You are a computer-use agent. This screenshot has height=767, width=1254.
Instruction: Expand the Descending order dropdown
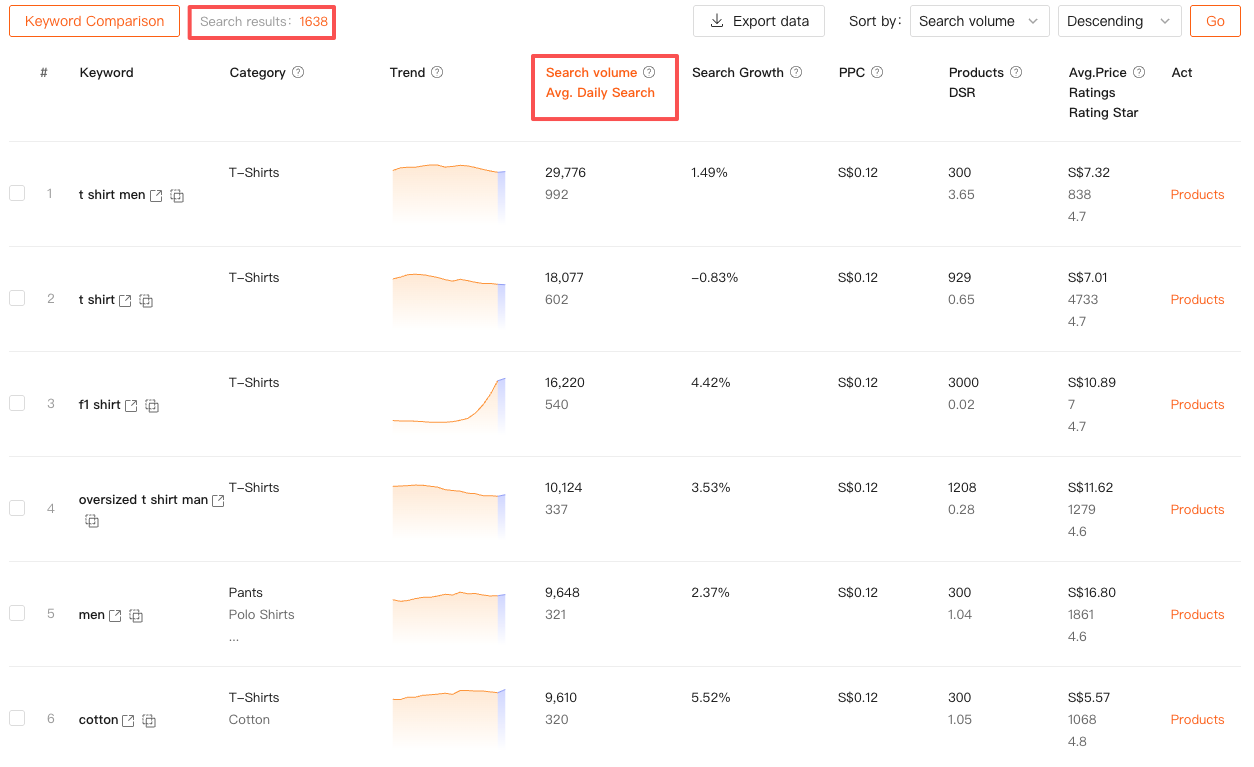pos(1119,21)
